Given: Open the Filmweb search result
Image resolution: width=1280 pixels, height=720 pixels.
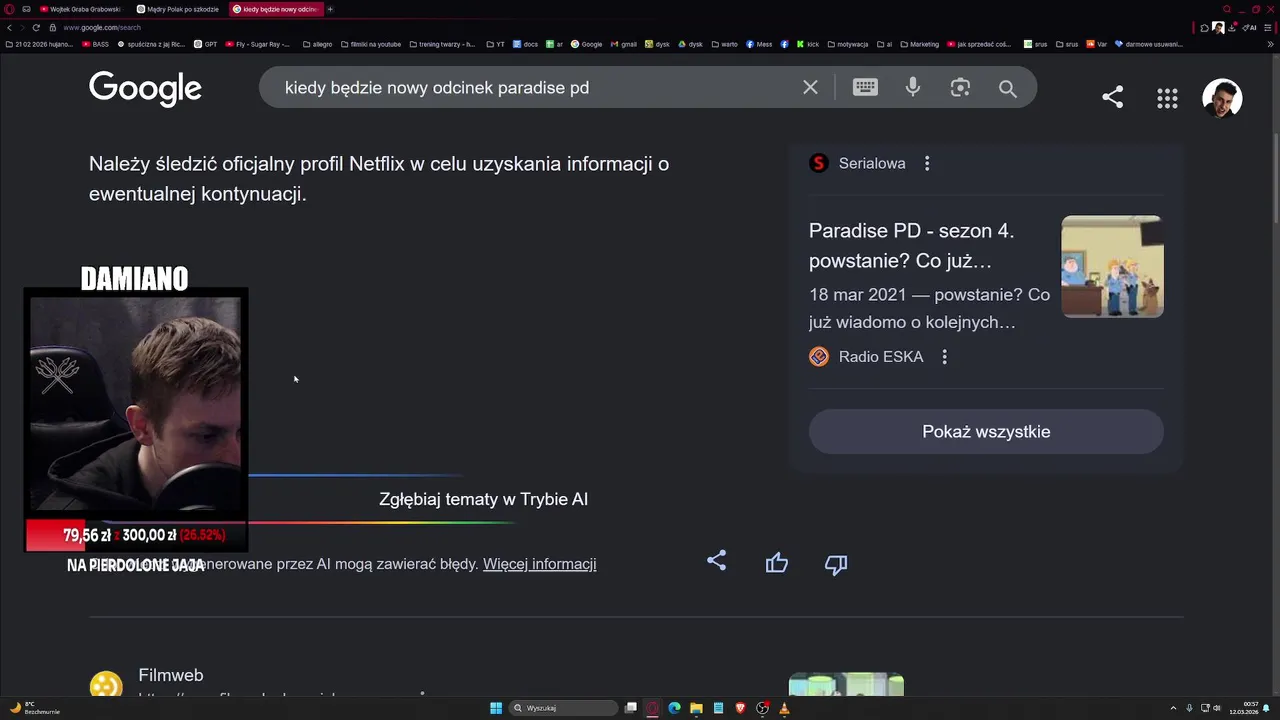Looking at the screenshot, I should coord(171,676).
